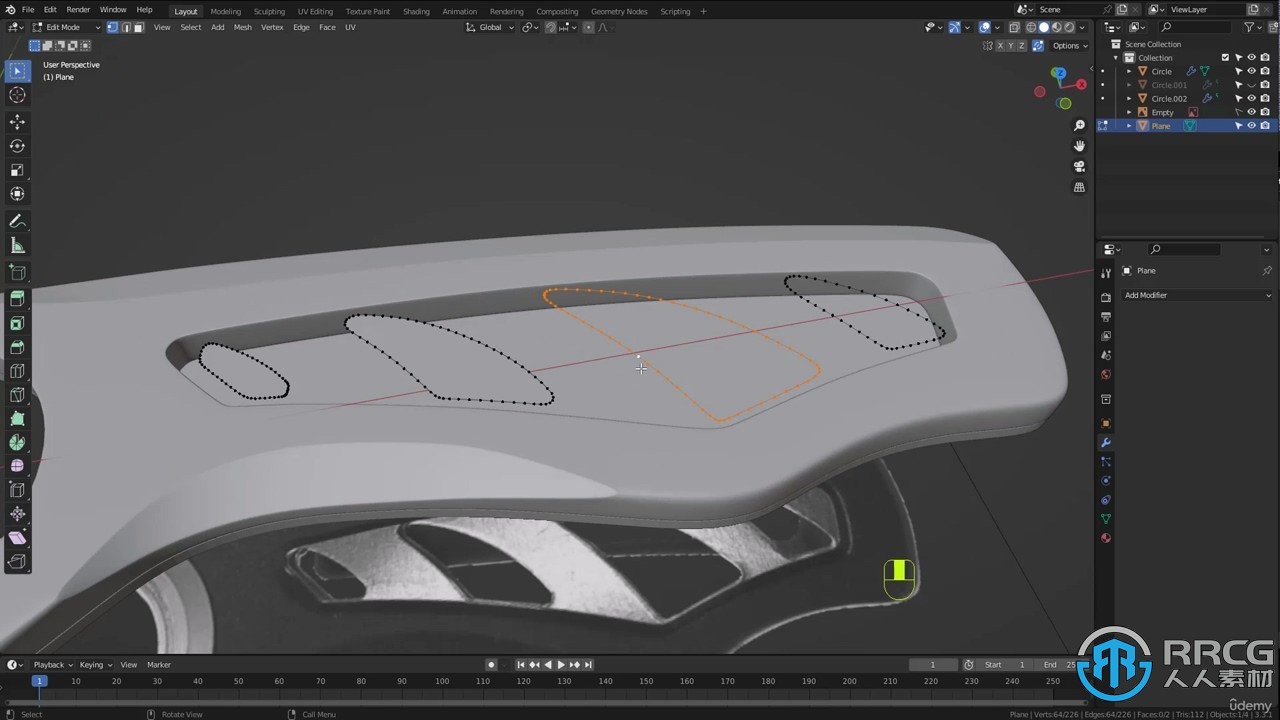The image size is (1280, 720).
Task: Pick the Loop Cut tool
Action: coord(17,371)
